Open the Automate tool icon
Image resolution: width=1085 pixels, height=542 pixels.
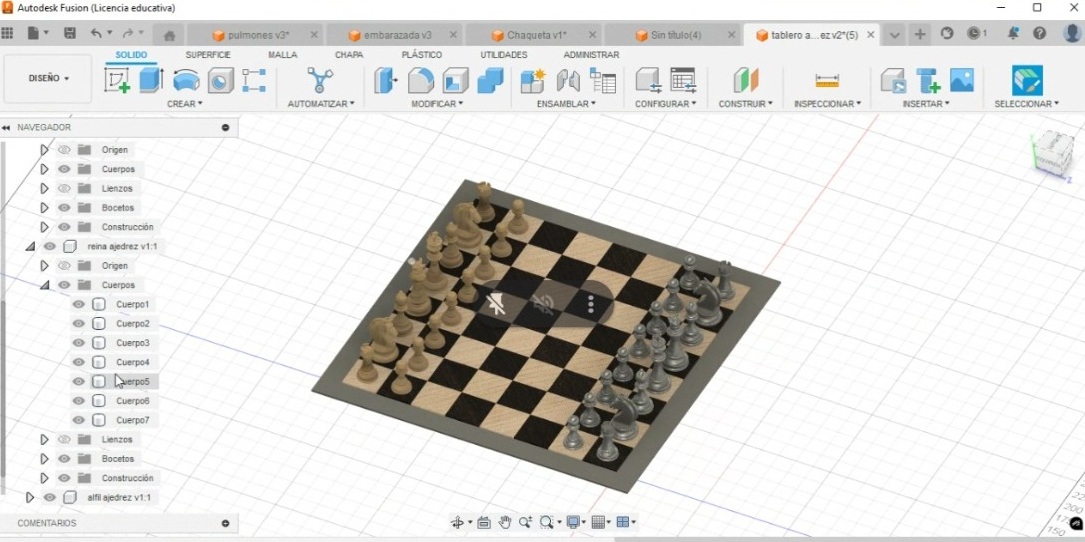pyautogui.click(x=320, y=80)
